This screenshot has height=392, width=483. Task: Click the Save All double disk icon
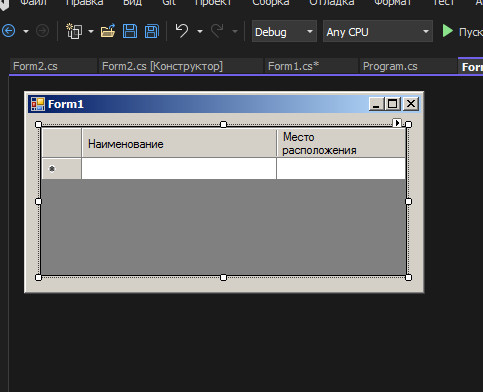tap(152, 31)
